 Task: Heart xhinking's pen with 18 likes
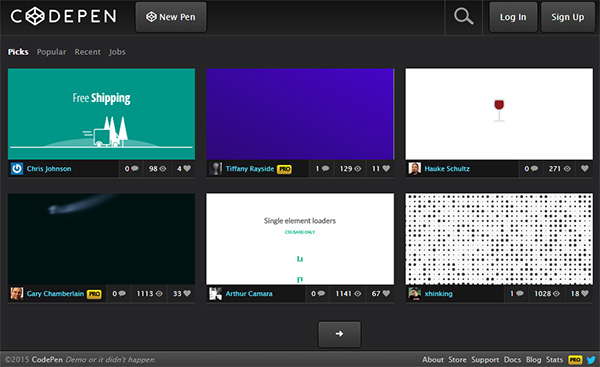(585, 293)
